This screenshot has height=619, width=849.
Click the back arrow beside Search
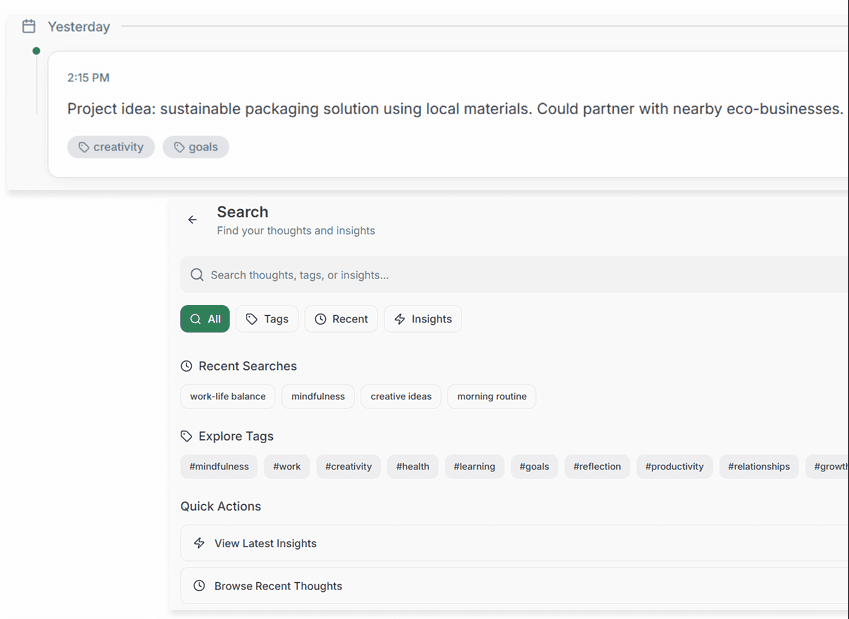tap(192, 220)
